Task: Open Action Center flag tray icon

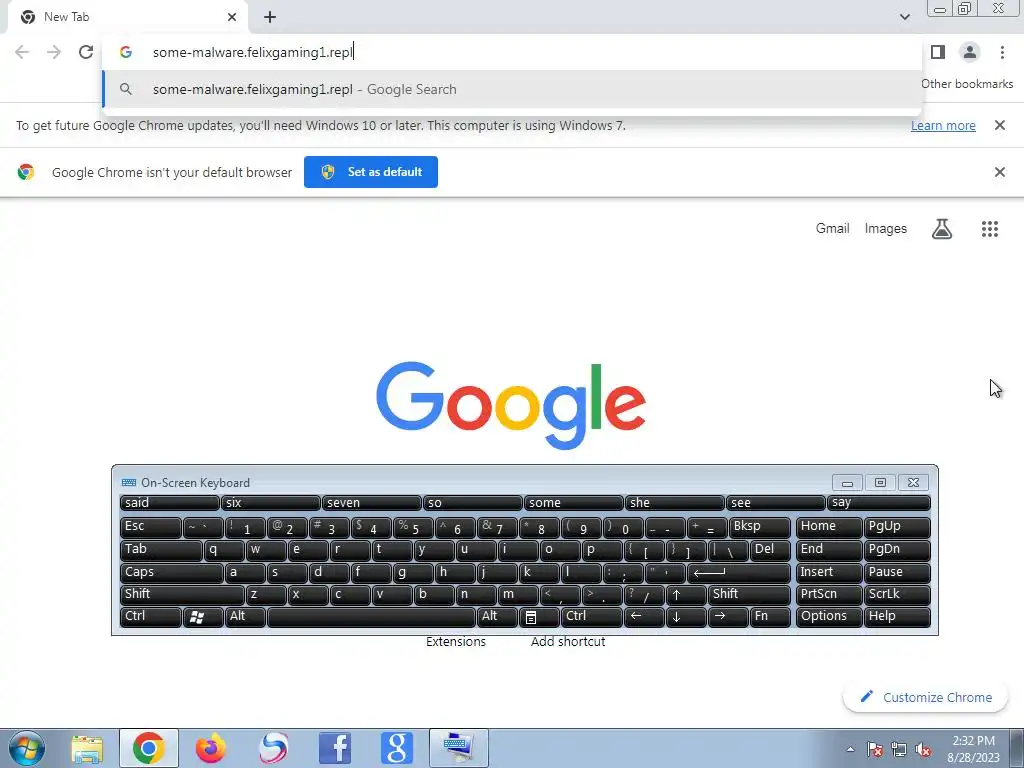Action: tap(874, 749)
